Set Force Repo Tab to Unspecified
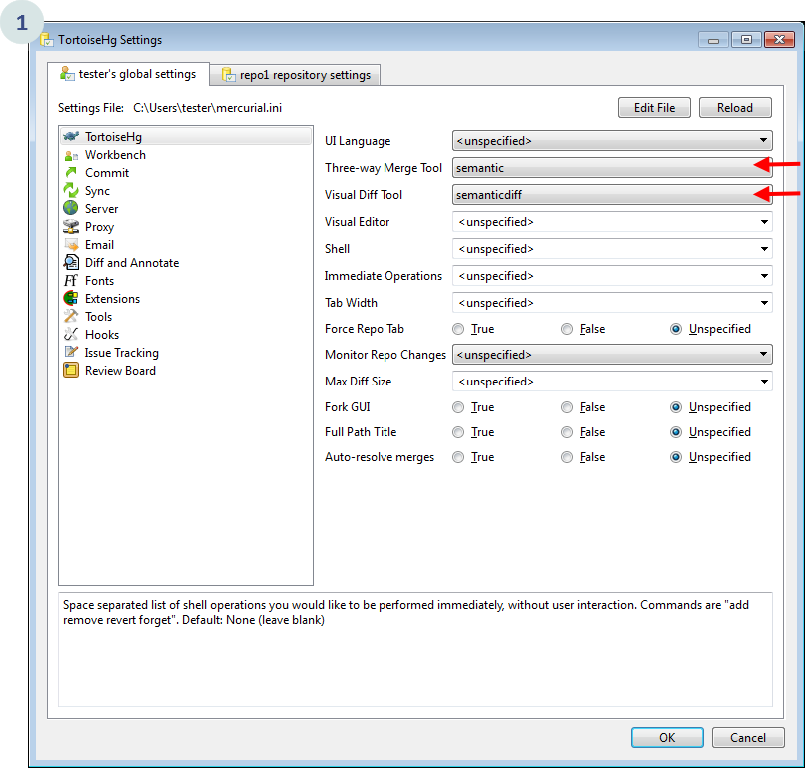Image resolution: width=807 pixels, height=770 pixels. [676, 329]
